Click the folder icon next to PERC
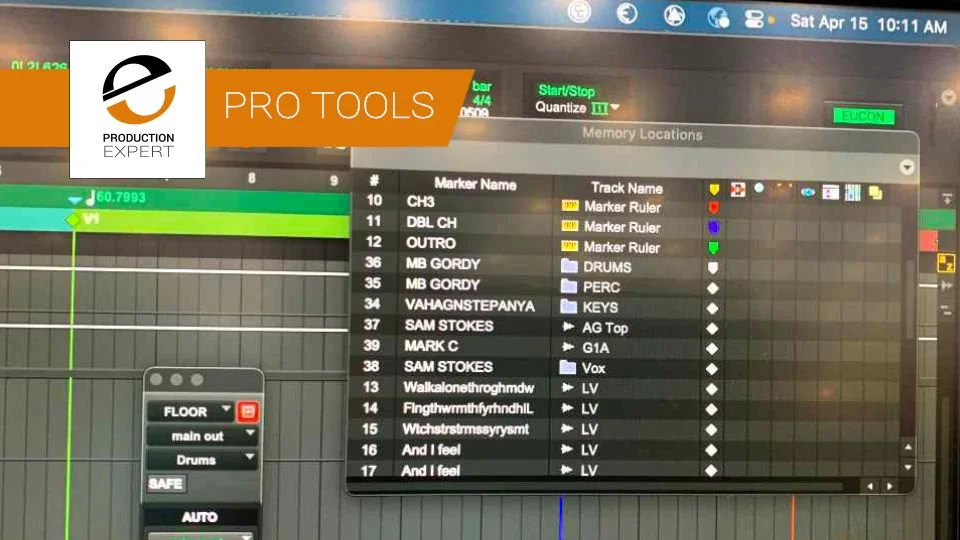This screenshot has width=960, height=540. coord(569,286)
